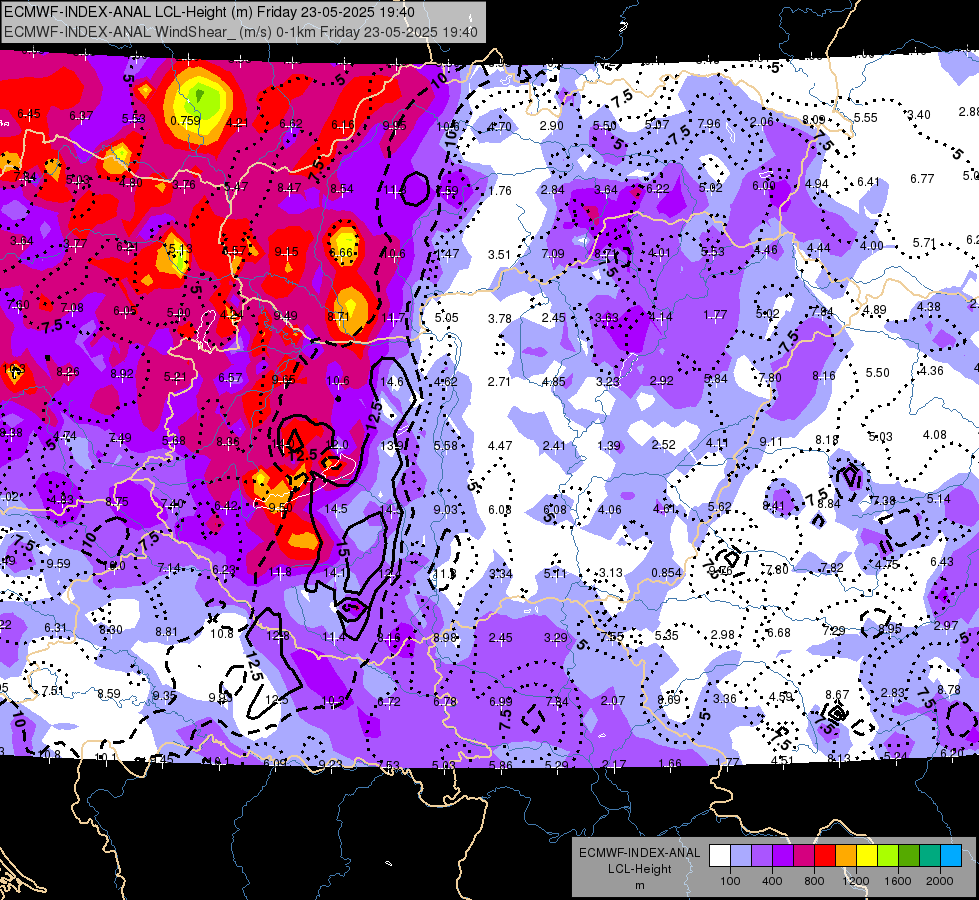
Task: Click the '0.759' value on the yellow-green peak
Action: [x=185, y=121]
